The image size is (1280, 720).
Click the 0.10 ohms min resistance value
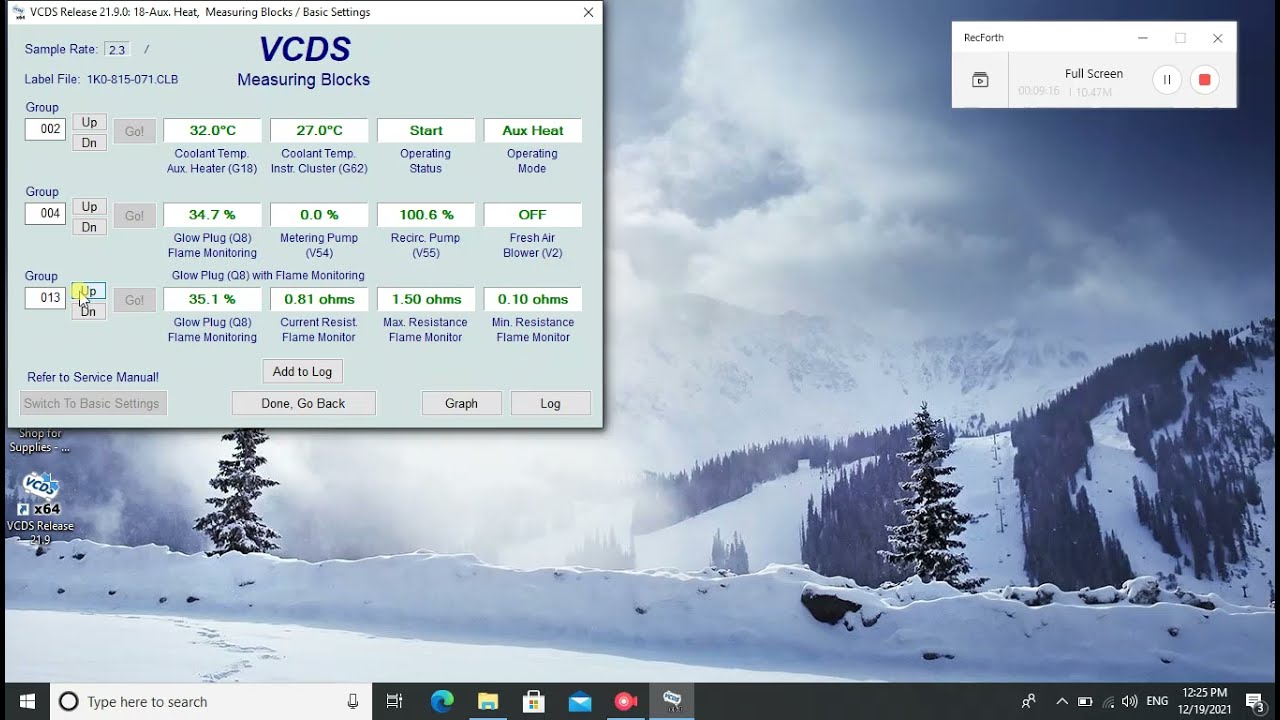[532, 299]
